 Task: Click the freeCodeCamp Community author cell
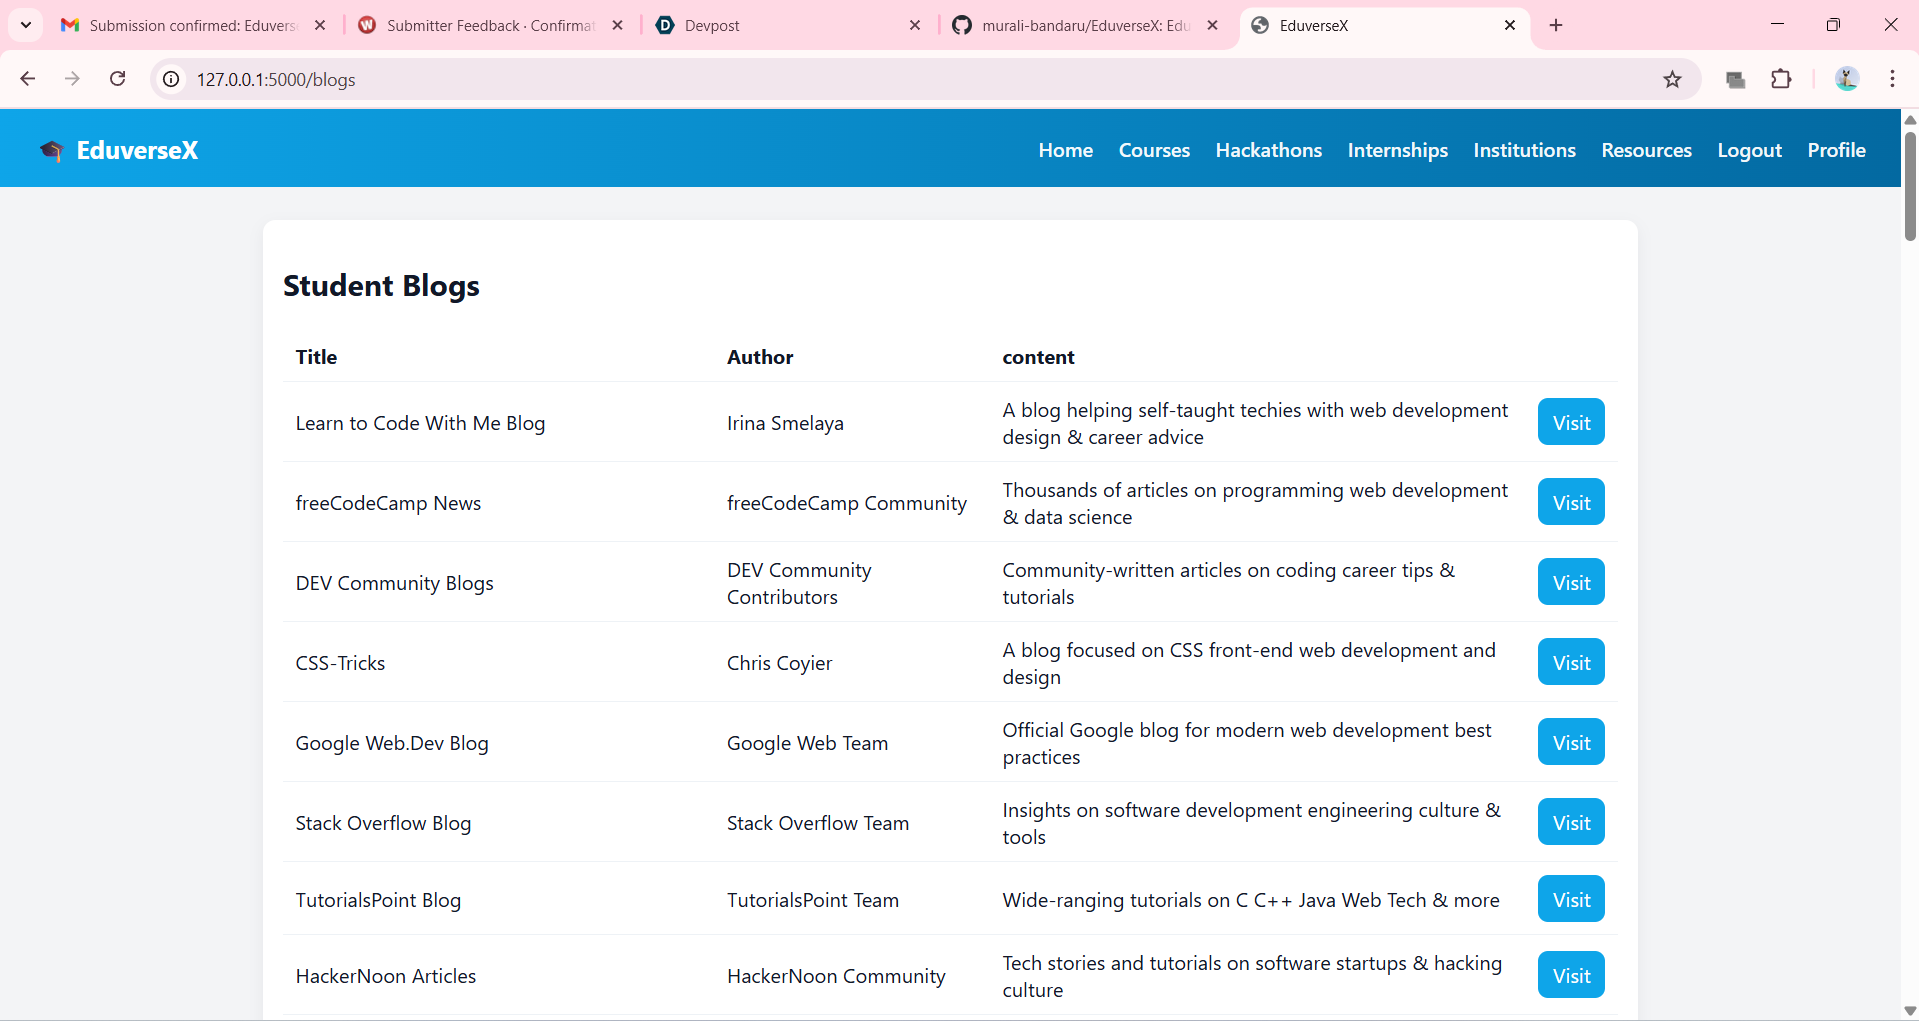[847, 503]
